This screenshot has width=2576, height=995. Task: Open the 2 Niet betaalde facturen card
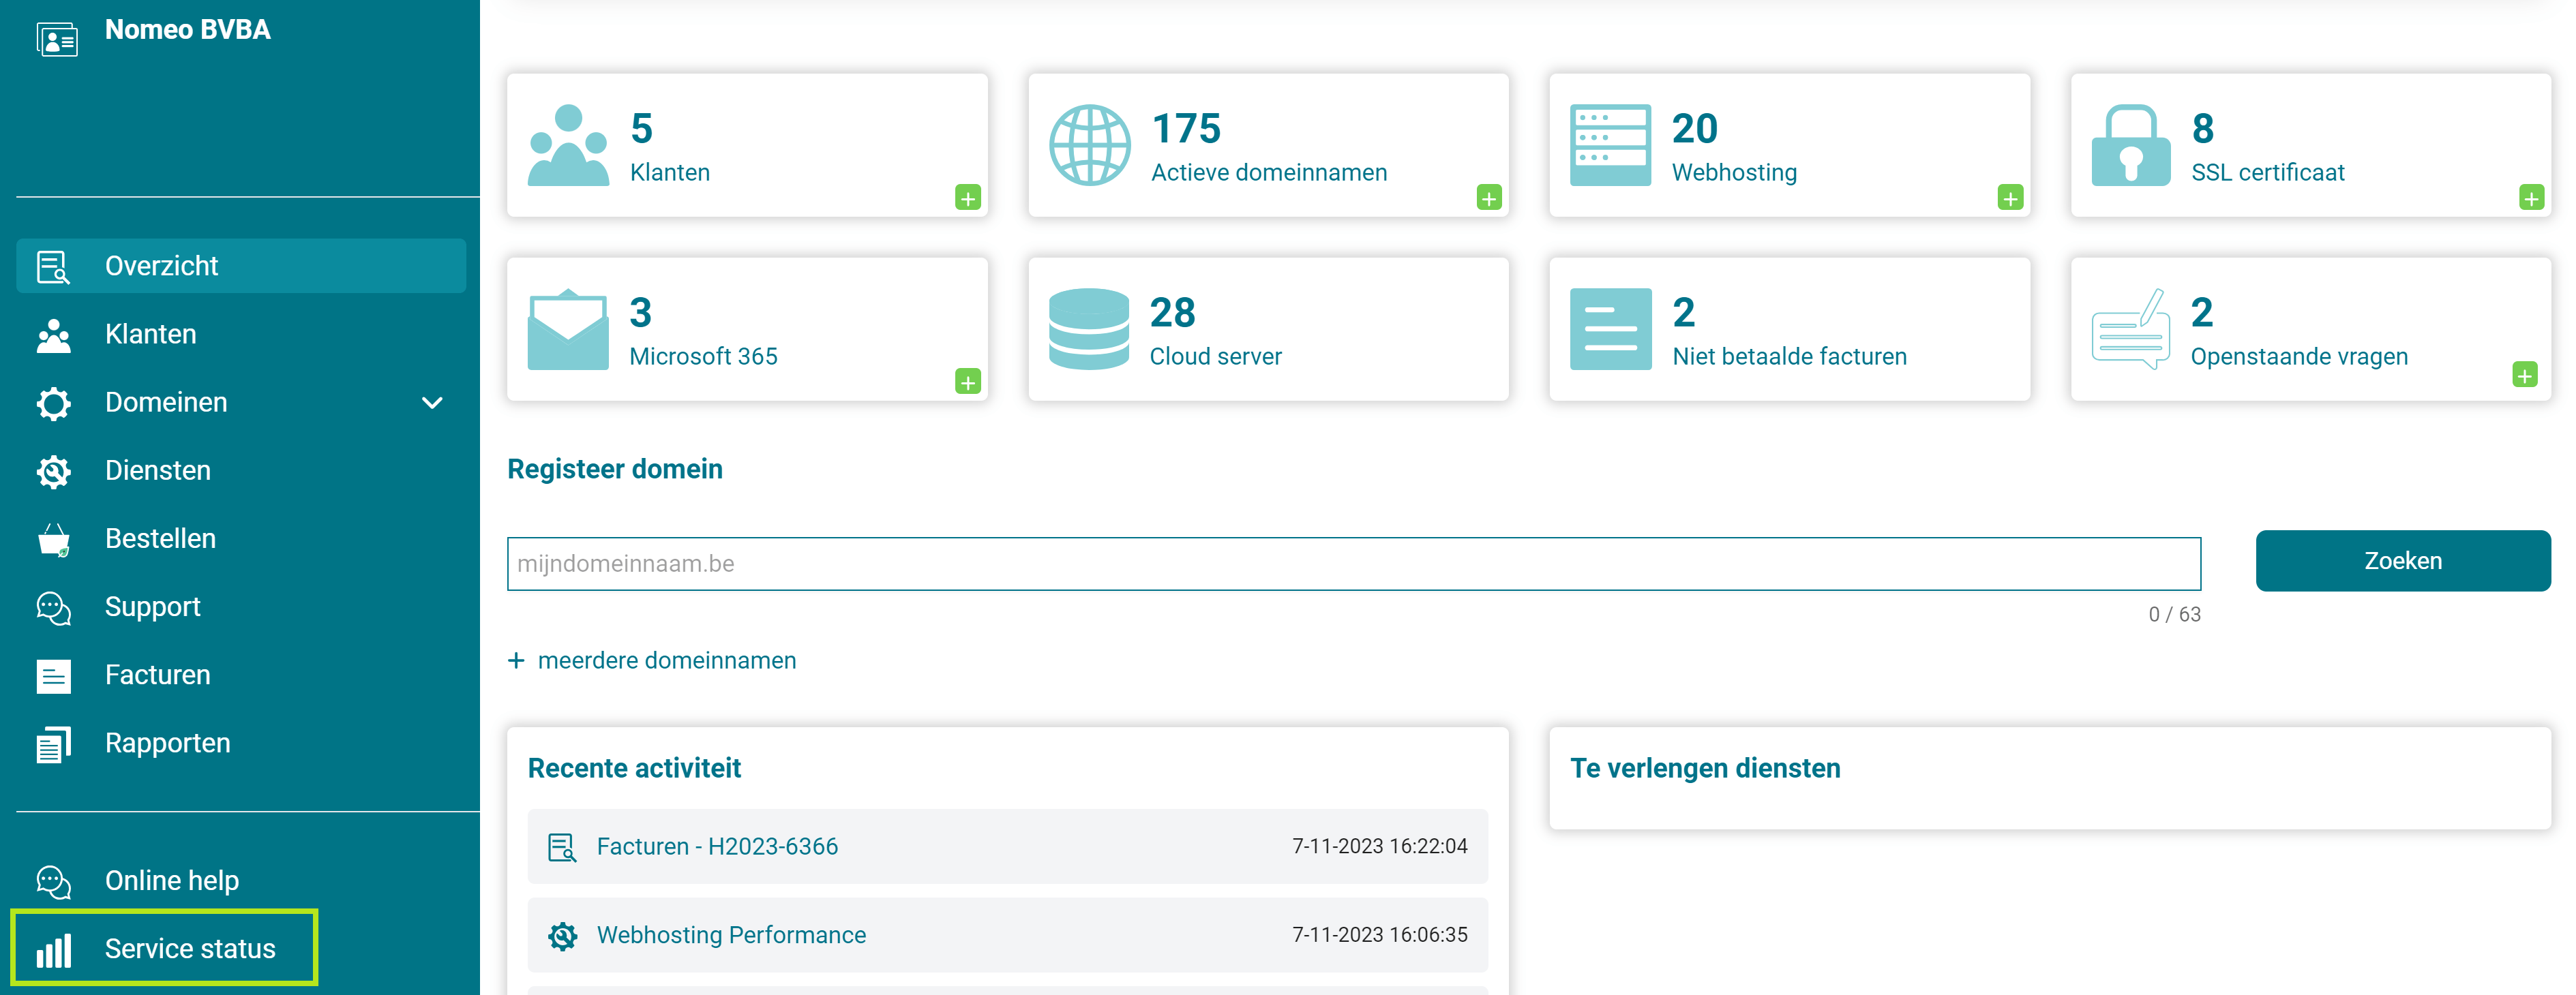(1789, 329)
